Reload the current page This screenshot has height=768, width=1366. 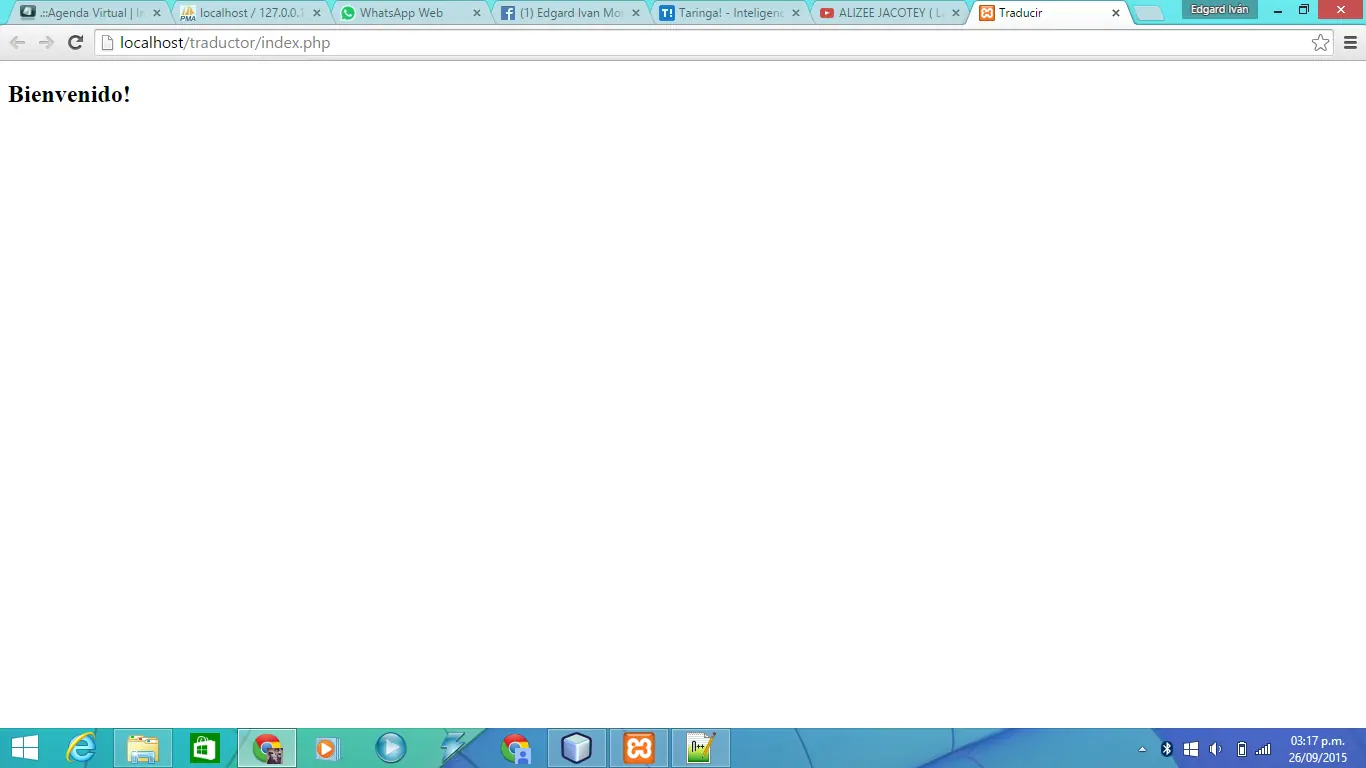(75, 43)
